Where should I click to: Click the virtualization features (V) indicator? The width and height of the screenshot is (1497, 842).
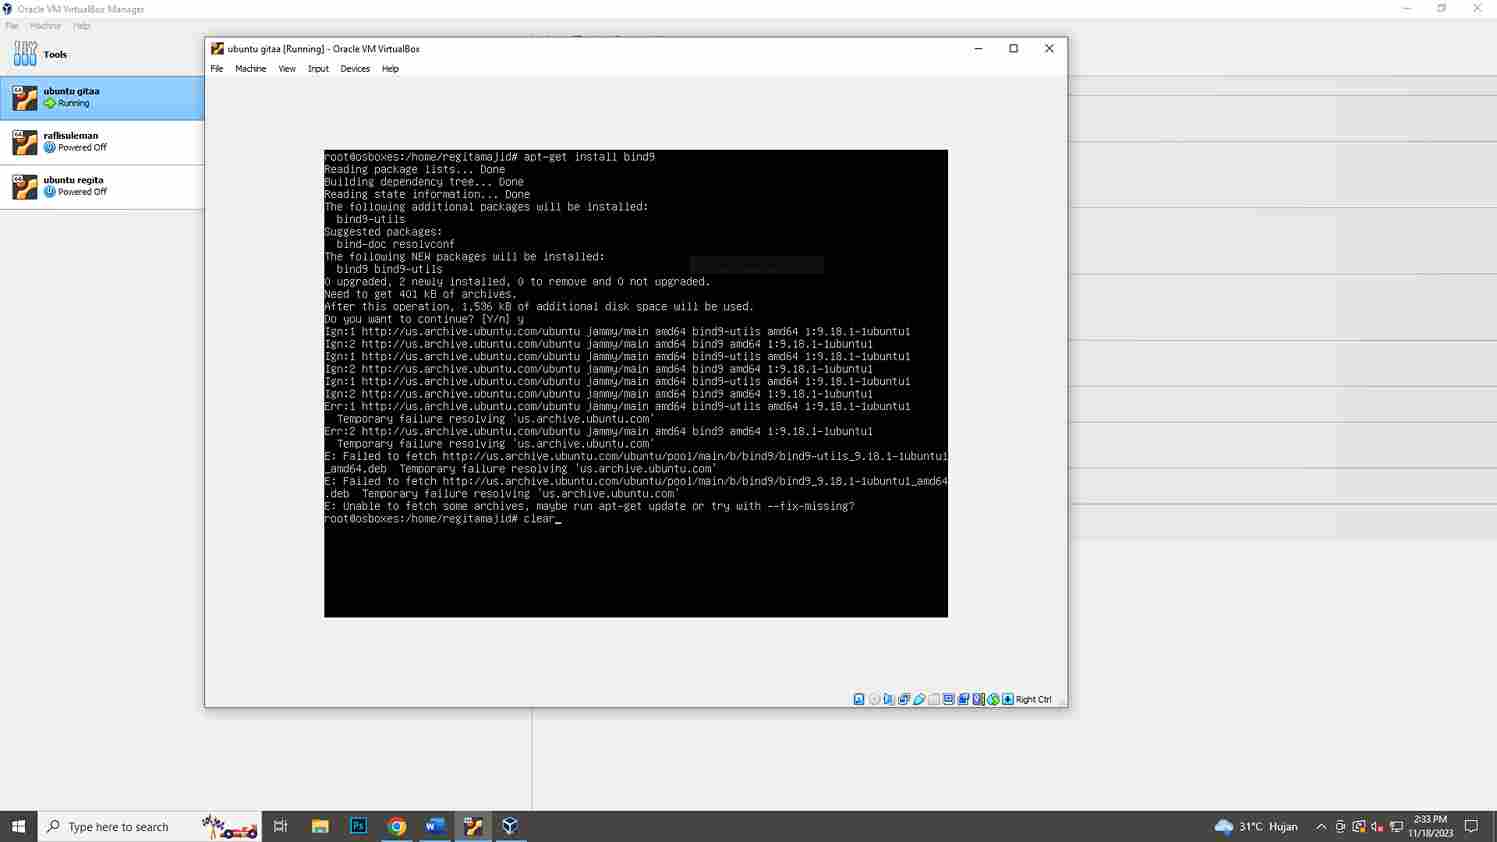978,699
